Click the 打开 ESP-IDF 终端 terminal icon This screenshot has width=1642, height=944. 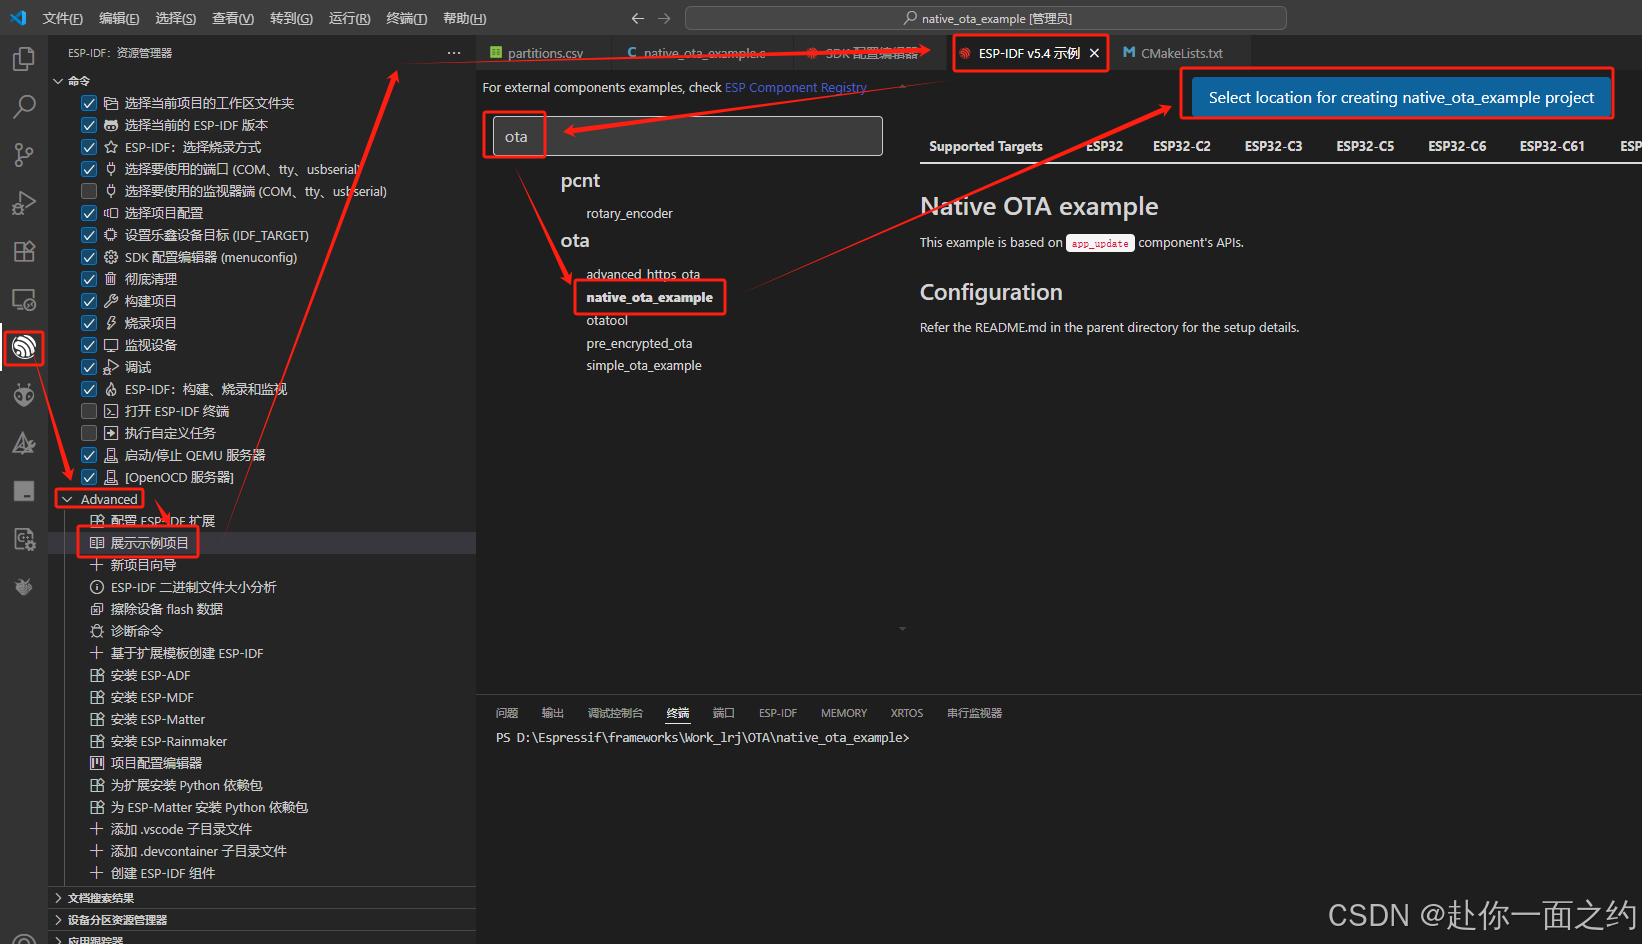pos(111,411)
